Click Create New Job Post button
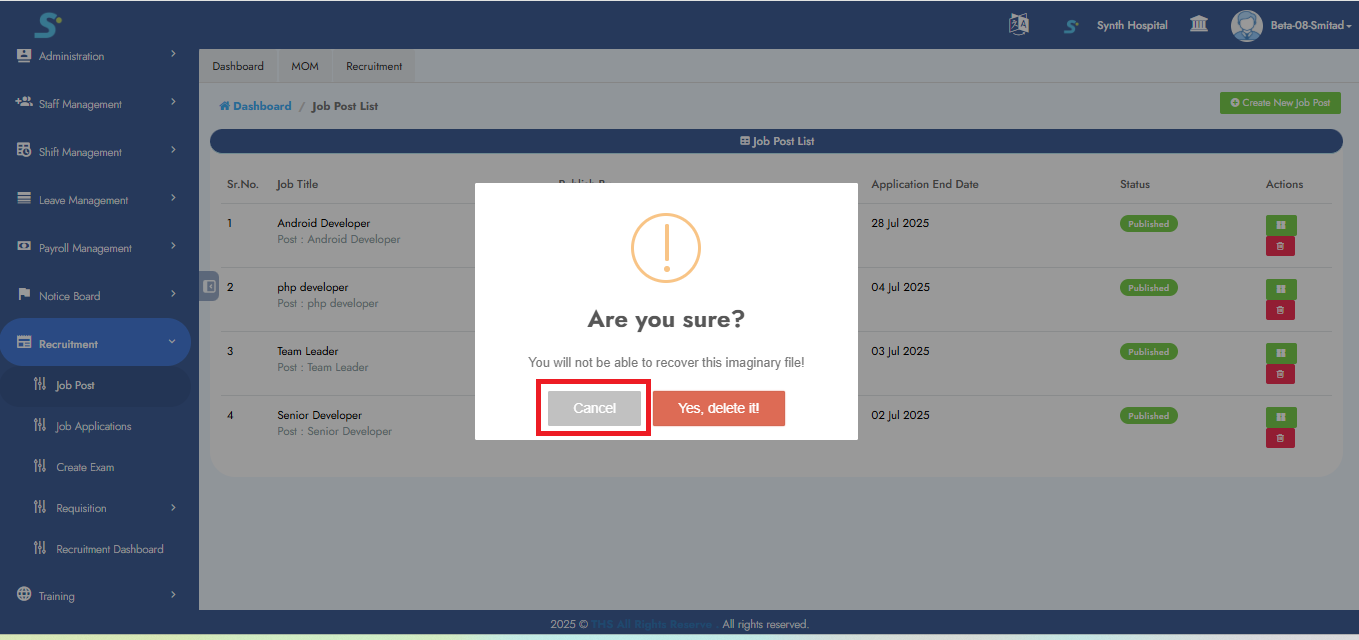 [1279, 103]
